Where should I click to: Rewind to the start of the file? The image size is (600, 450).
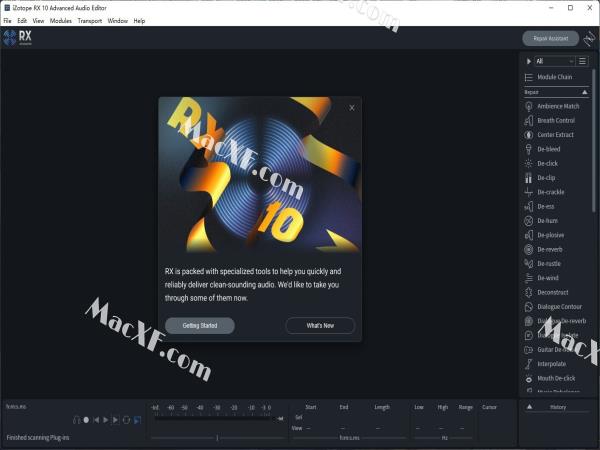coord(96,420)
